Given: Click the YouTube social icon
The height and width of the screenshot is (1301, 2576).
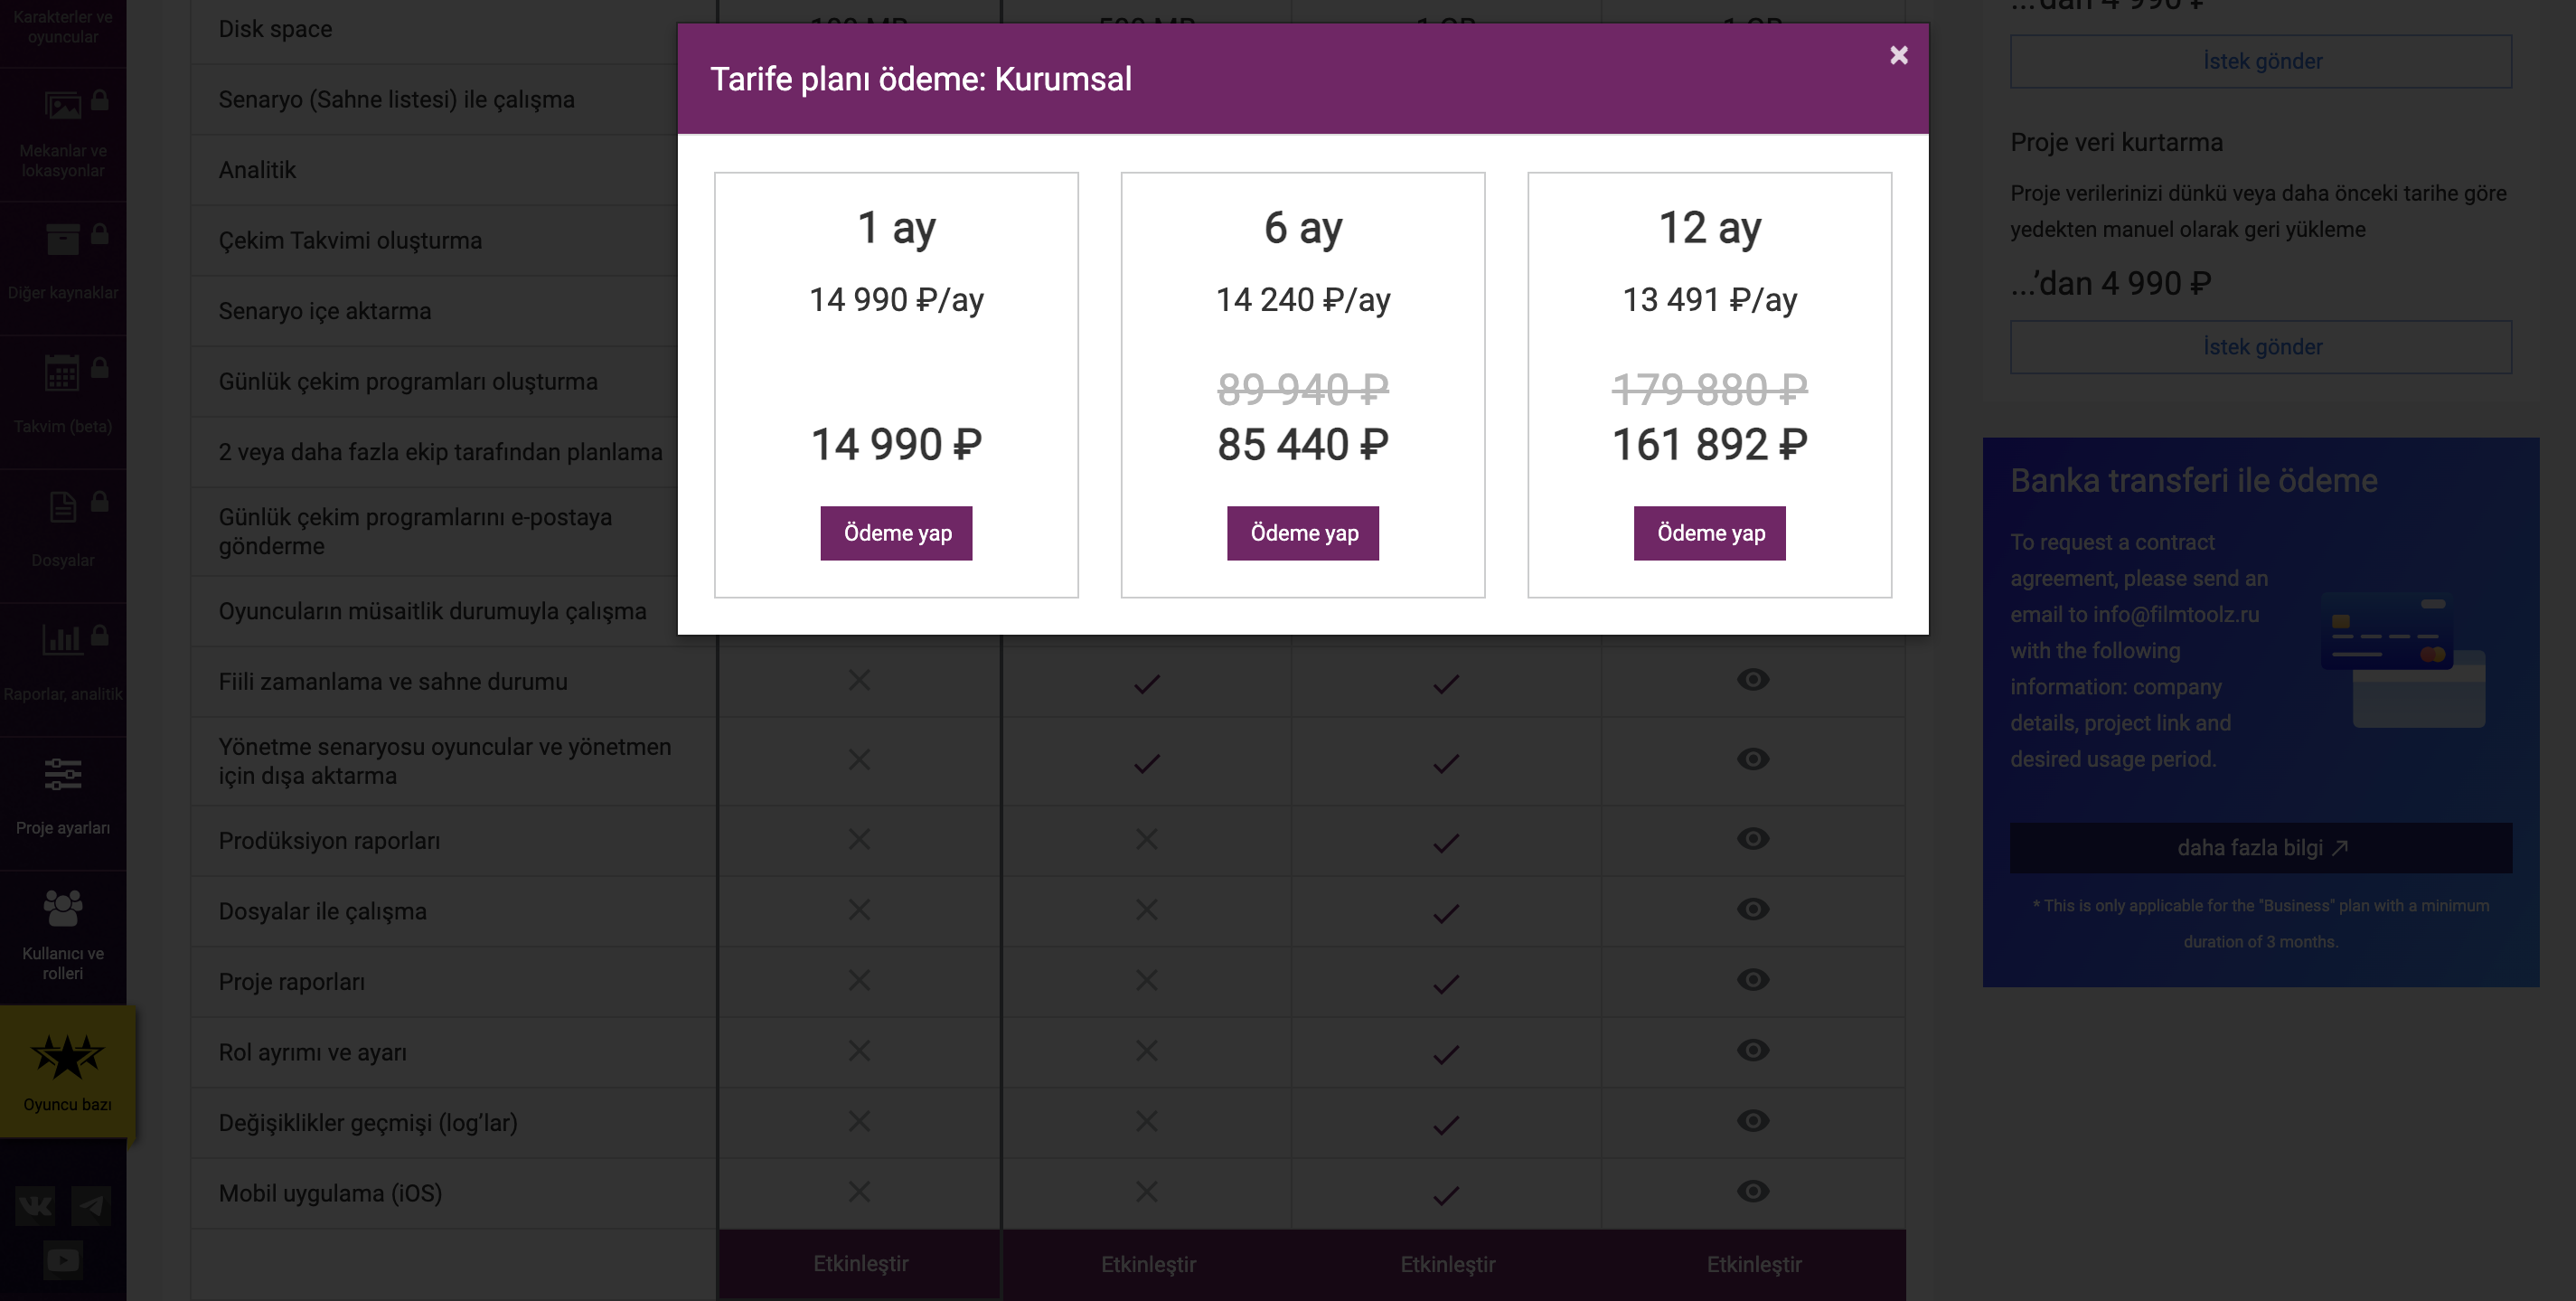Looking at the screenshot, I should [x=63, y=1259].
